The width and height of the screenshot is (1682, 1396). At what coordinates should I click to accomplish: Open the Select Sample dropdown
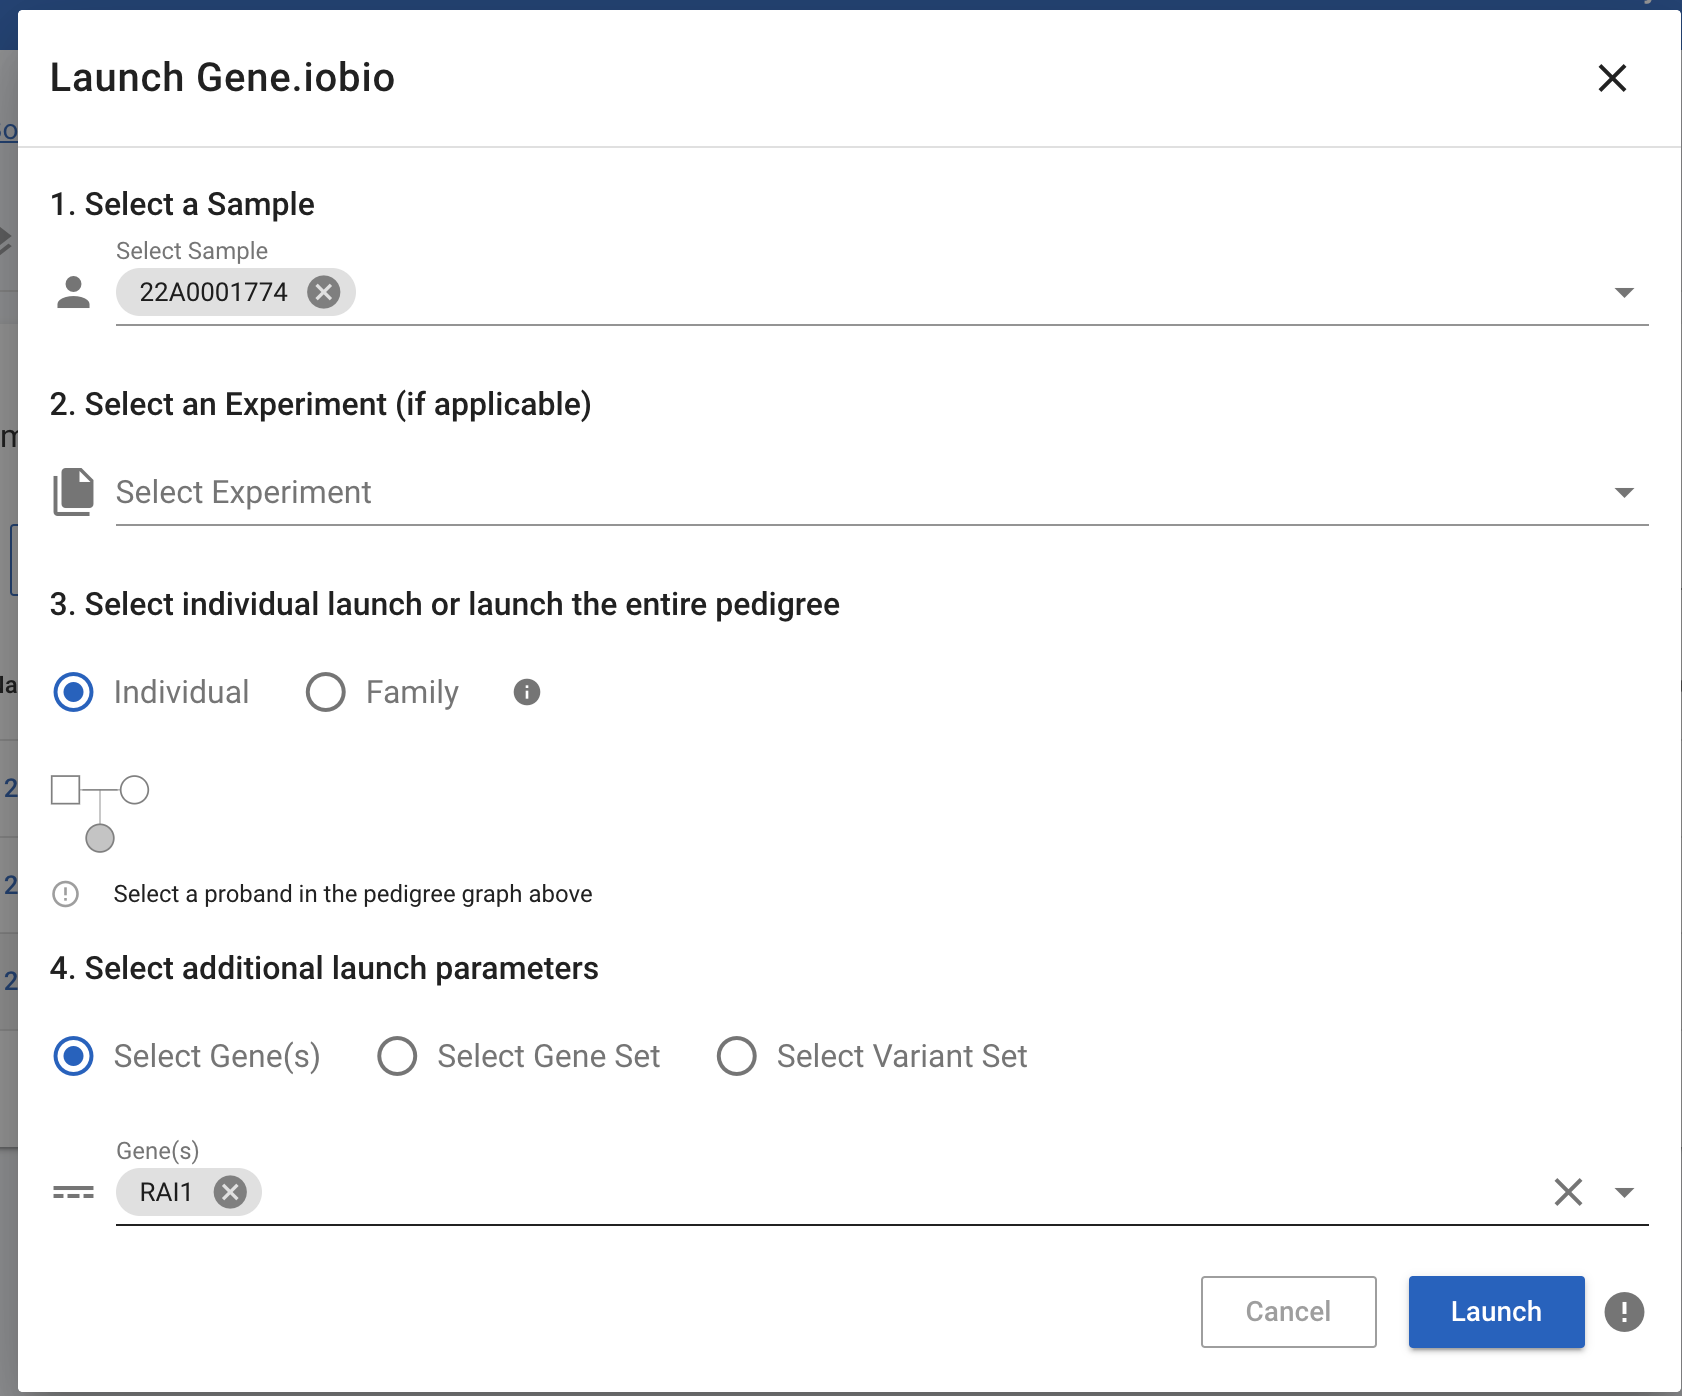[x=1623, y=292]
